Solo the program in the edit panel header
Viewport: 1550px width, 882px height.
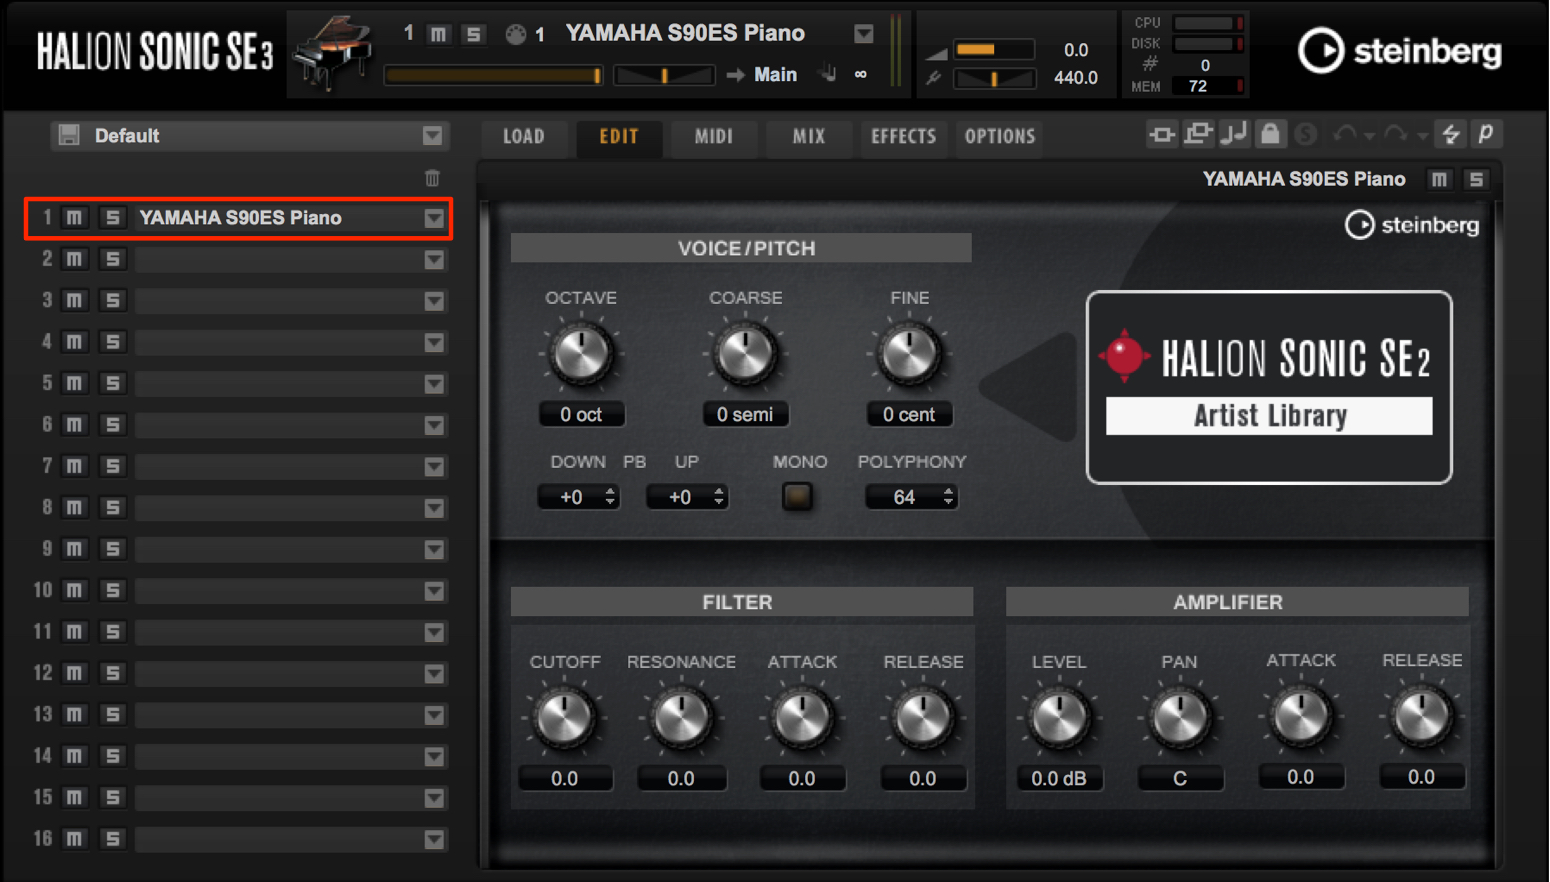[x=1476, y=179]
